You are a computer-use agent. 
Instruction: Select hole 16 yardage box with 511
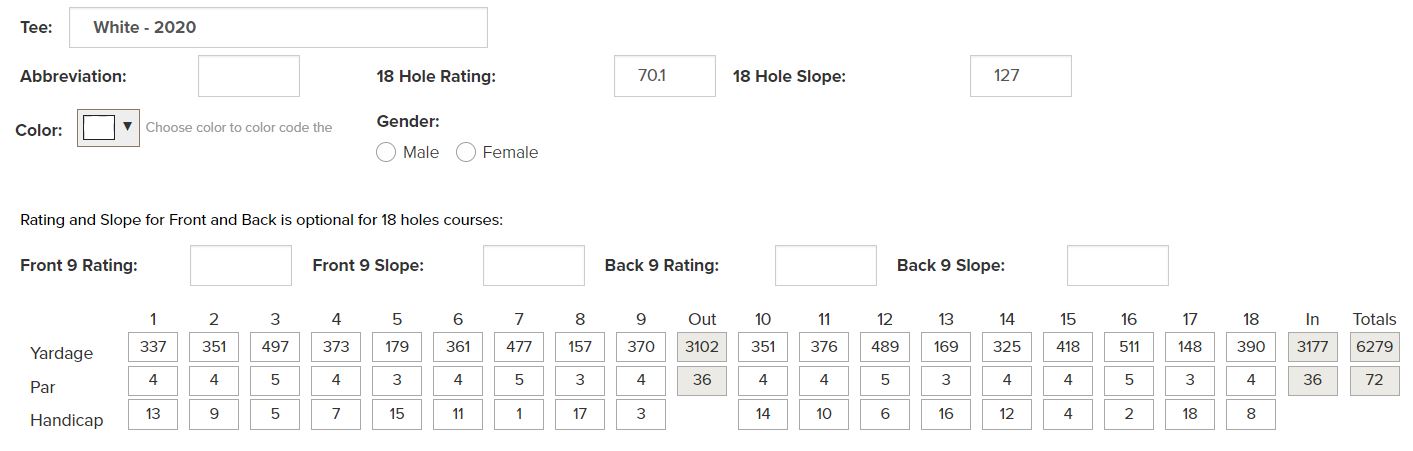click(x=1129, y=347)
